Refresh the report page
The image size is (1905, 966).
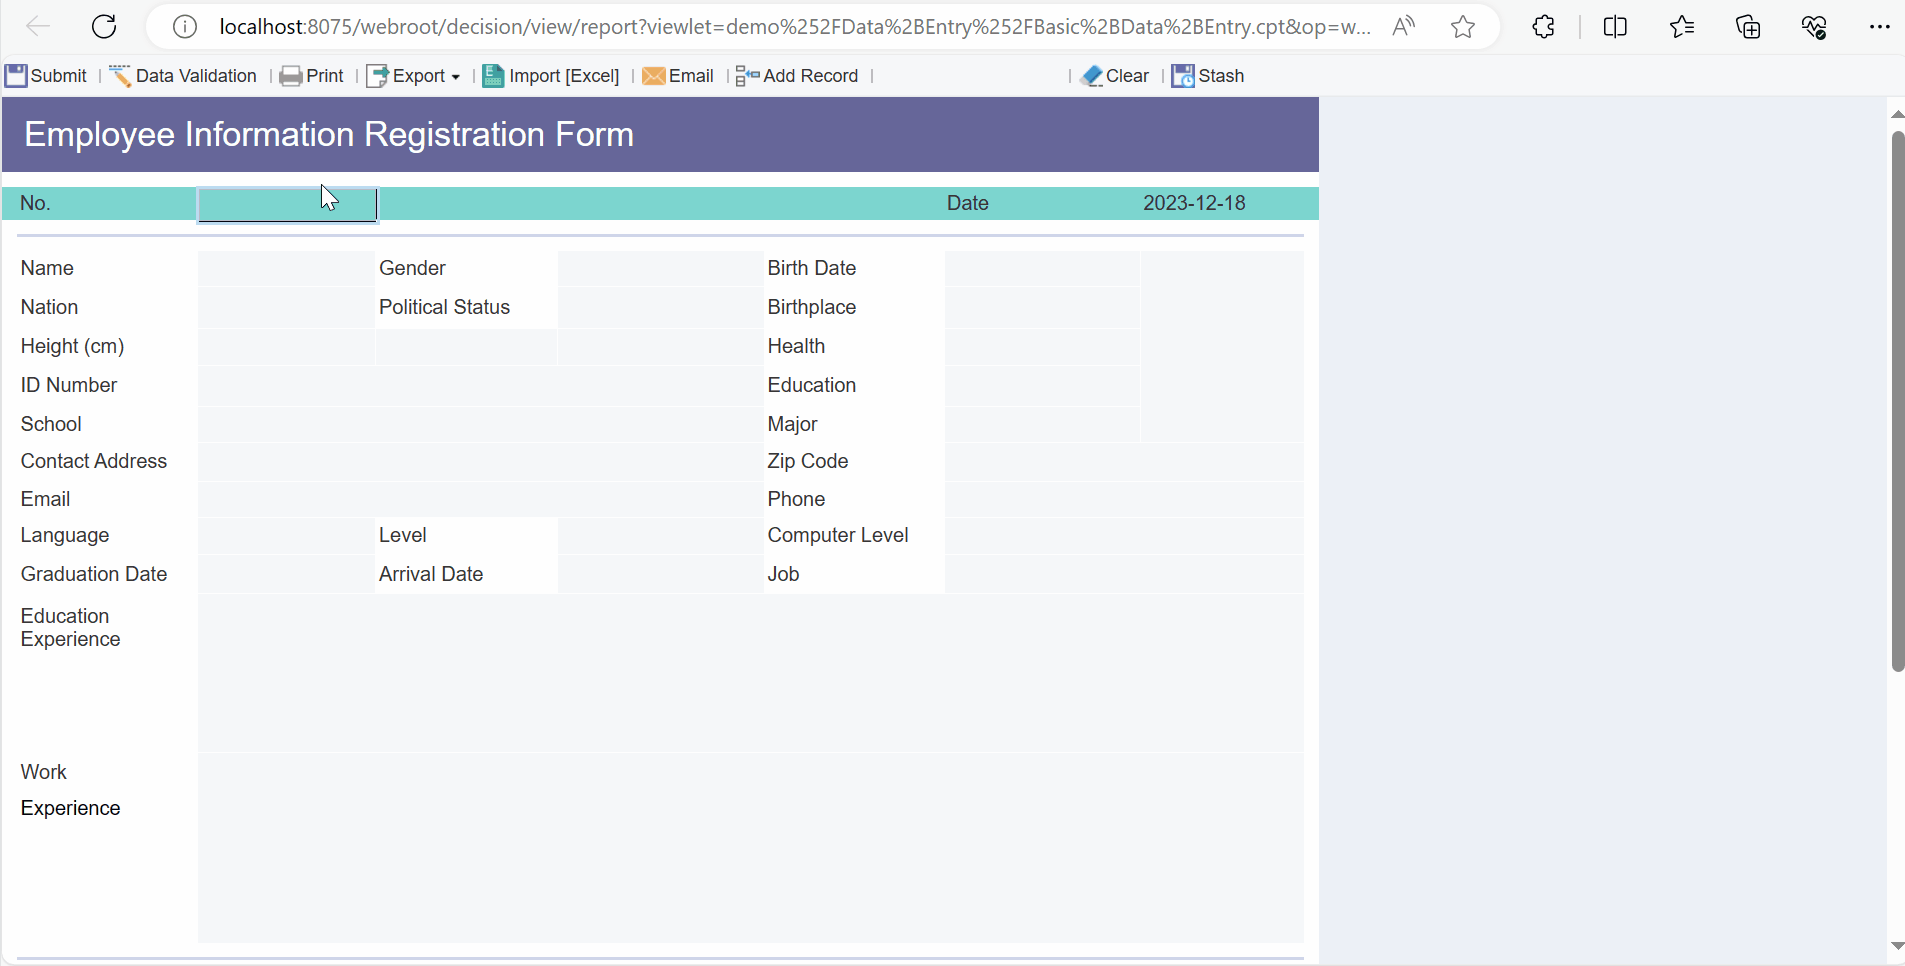click(x=103, y=26)
